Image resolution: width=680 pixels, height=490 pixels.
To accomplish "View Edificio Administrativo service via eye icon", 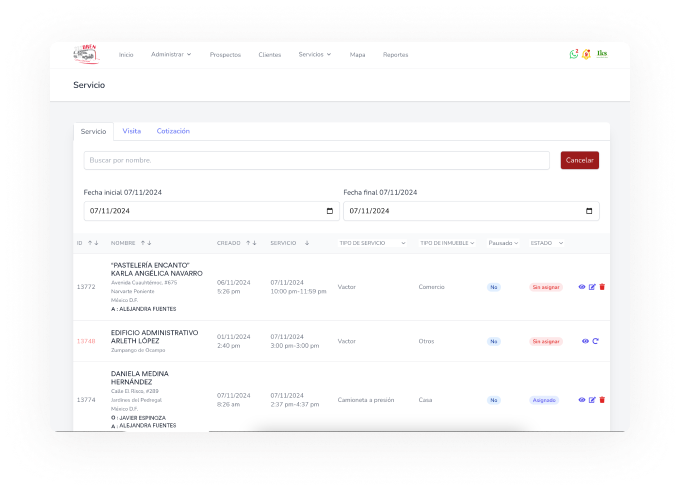I will pyautogui.click(x=585, y=341).
